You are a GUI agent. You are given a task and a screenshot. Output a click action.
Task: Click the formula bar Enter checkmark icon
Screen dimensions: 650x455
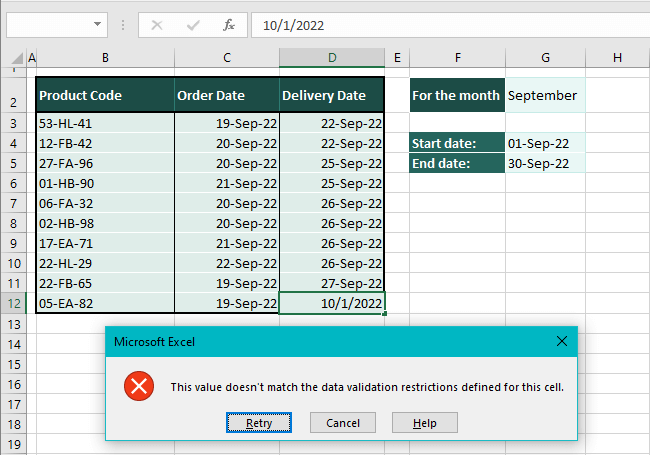click(x=193, y=25)
